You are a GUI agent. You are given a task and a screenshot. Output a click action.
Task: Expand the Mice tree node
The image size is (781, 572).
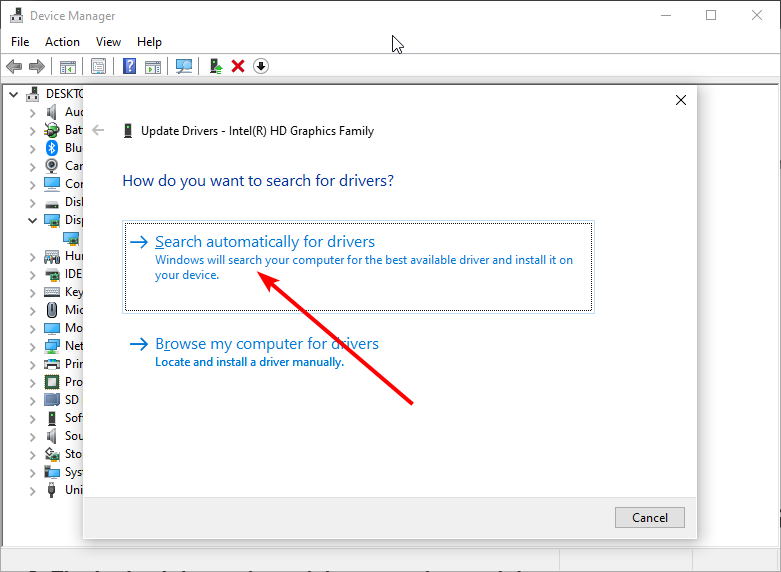[x=32, y=311]
